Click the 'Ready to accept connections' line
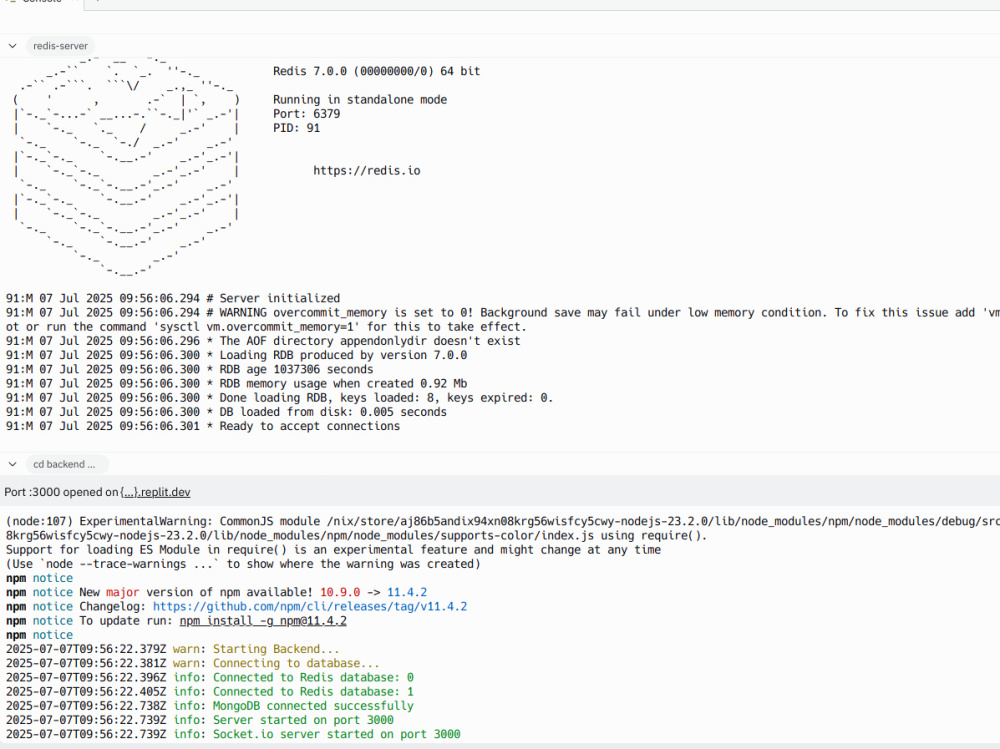The height and width of the screenshot is (749, 1000). pyautogui.click(x=203, y=426)
